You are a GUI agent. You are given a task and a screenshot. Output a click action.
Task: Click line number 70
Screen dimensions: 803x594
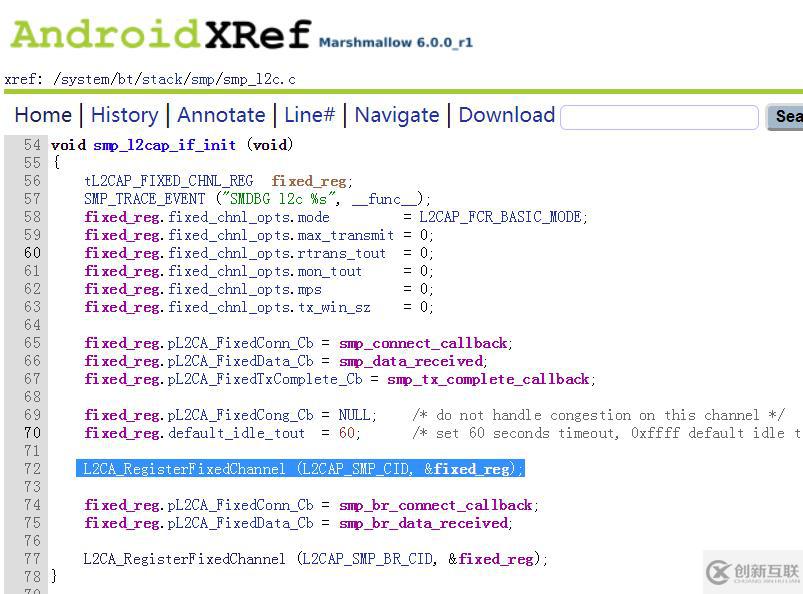click(x=32, y=433)
